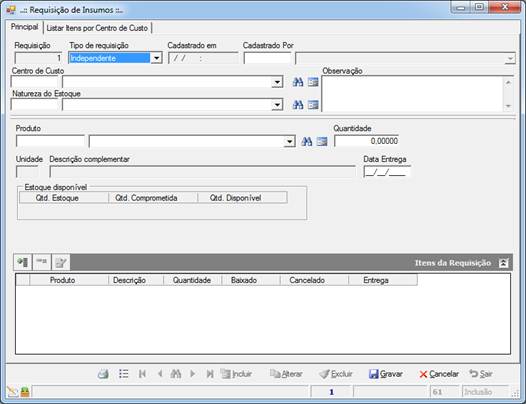Open Listar Itens por Centro de Custo tab
This screenshot has width=526, height=404.
pos(97,28)
